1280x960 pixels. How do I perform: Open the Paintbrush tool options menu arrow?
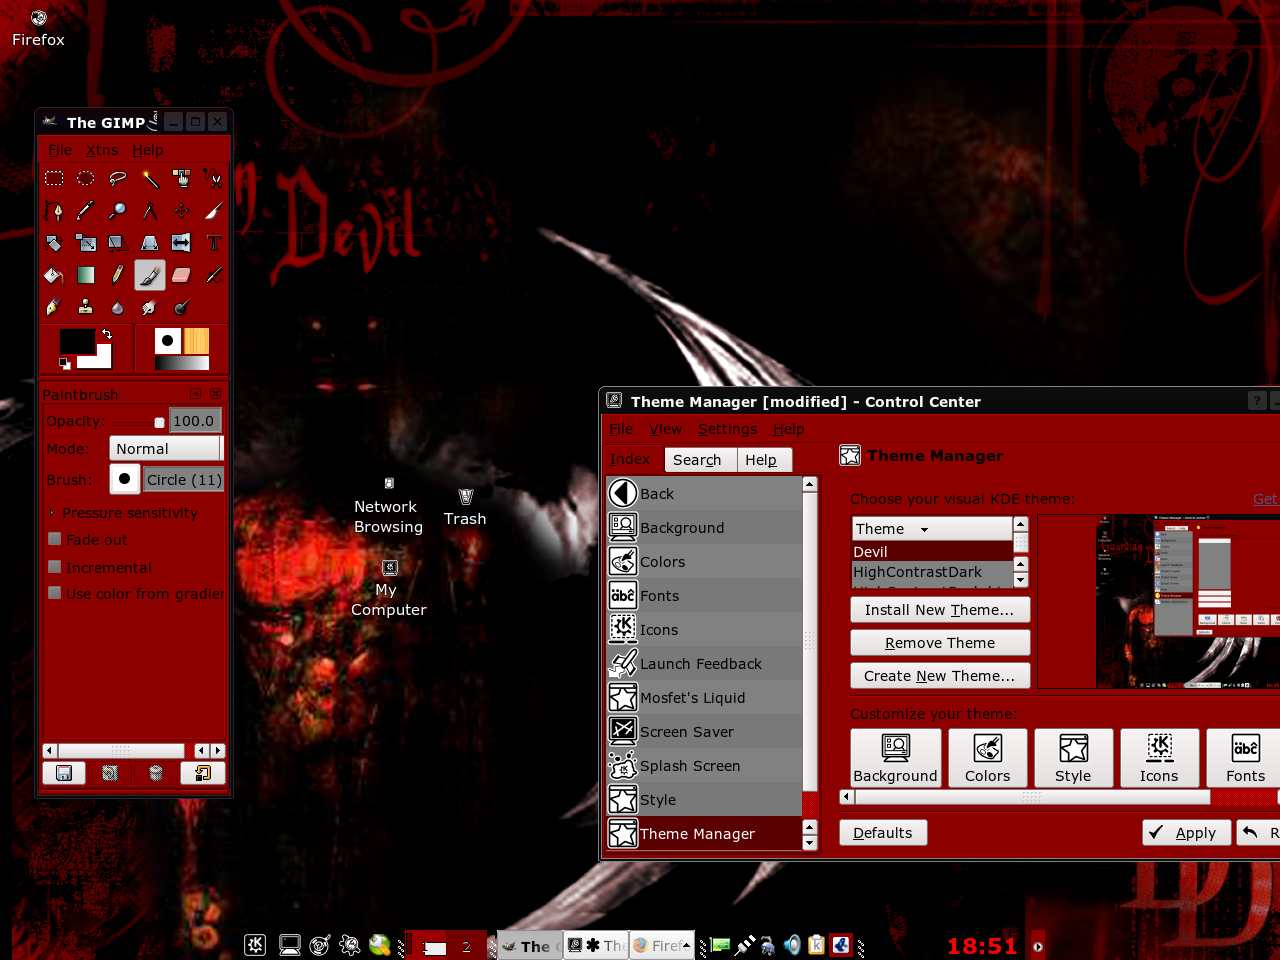[x=196, y=394]
